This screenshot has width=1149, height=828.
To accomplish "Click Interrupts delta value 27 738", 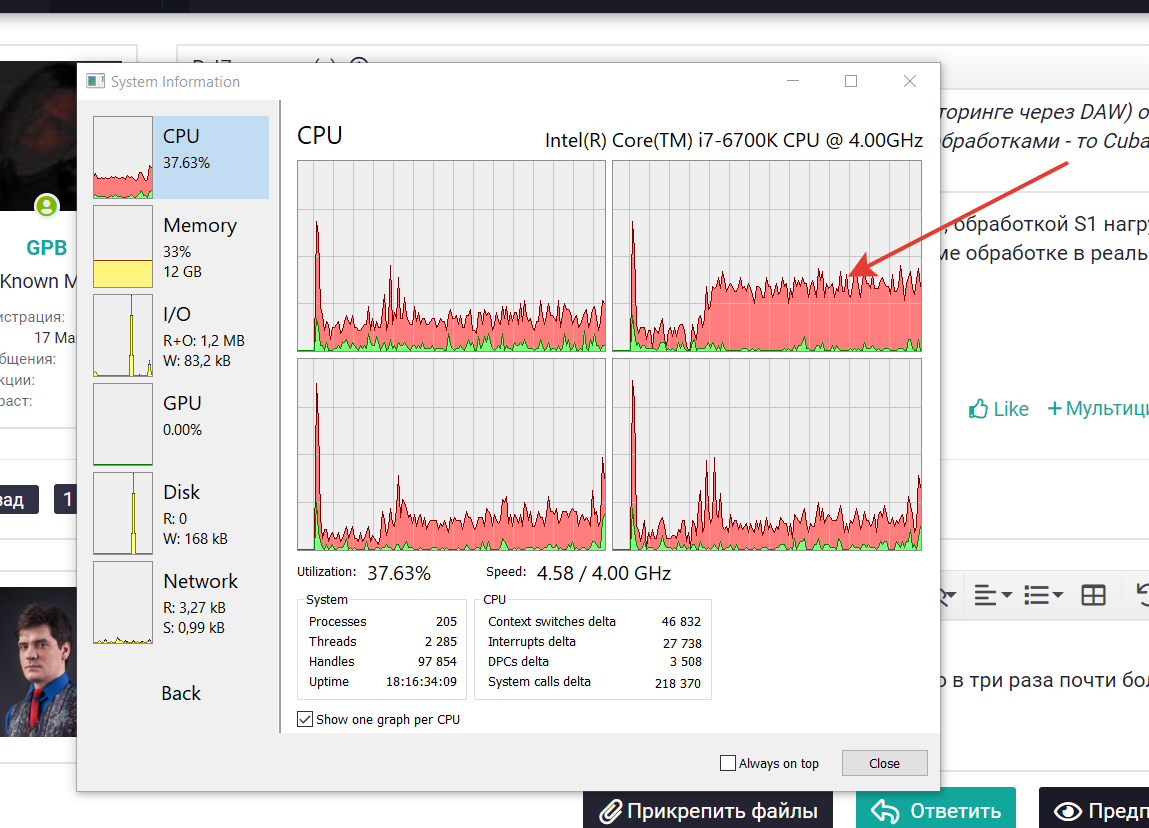I will tap(682, 643).
